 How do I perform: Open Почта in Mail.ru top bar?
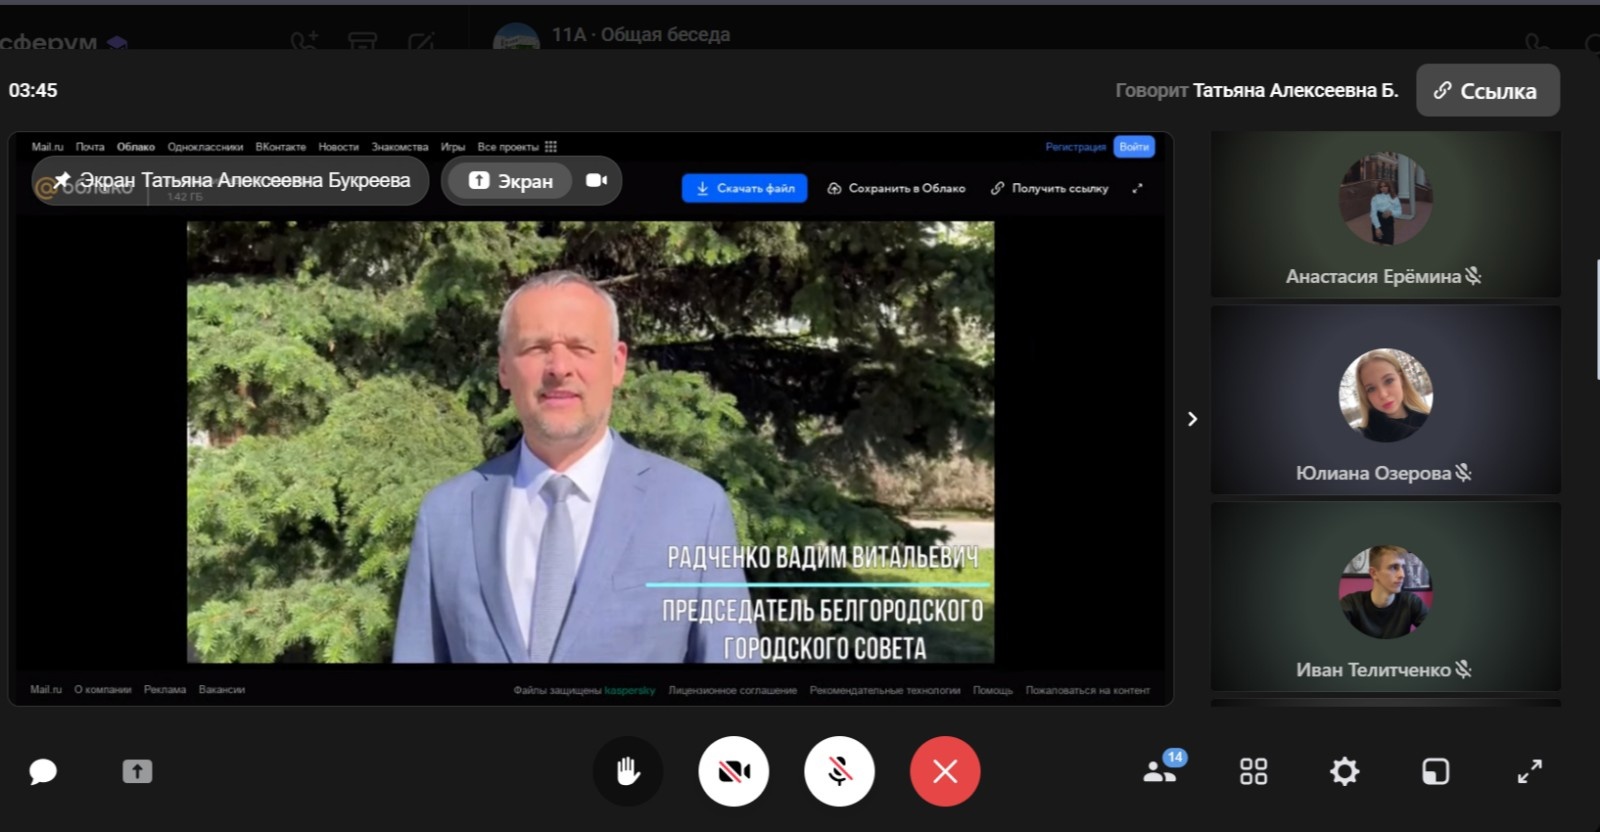[x=90, y=147]
